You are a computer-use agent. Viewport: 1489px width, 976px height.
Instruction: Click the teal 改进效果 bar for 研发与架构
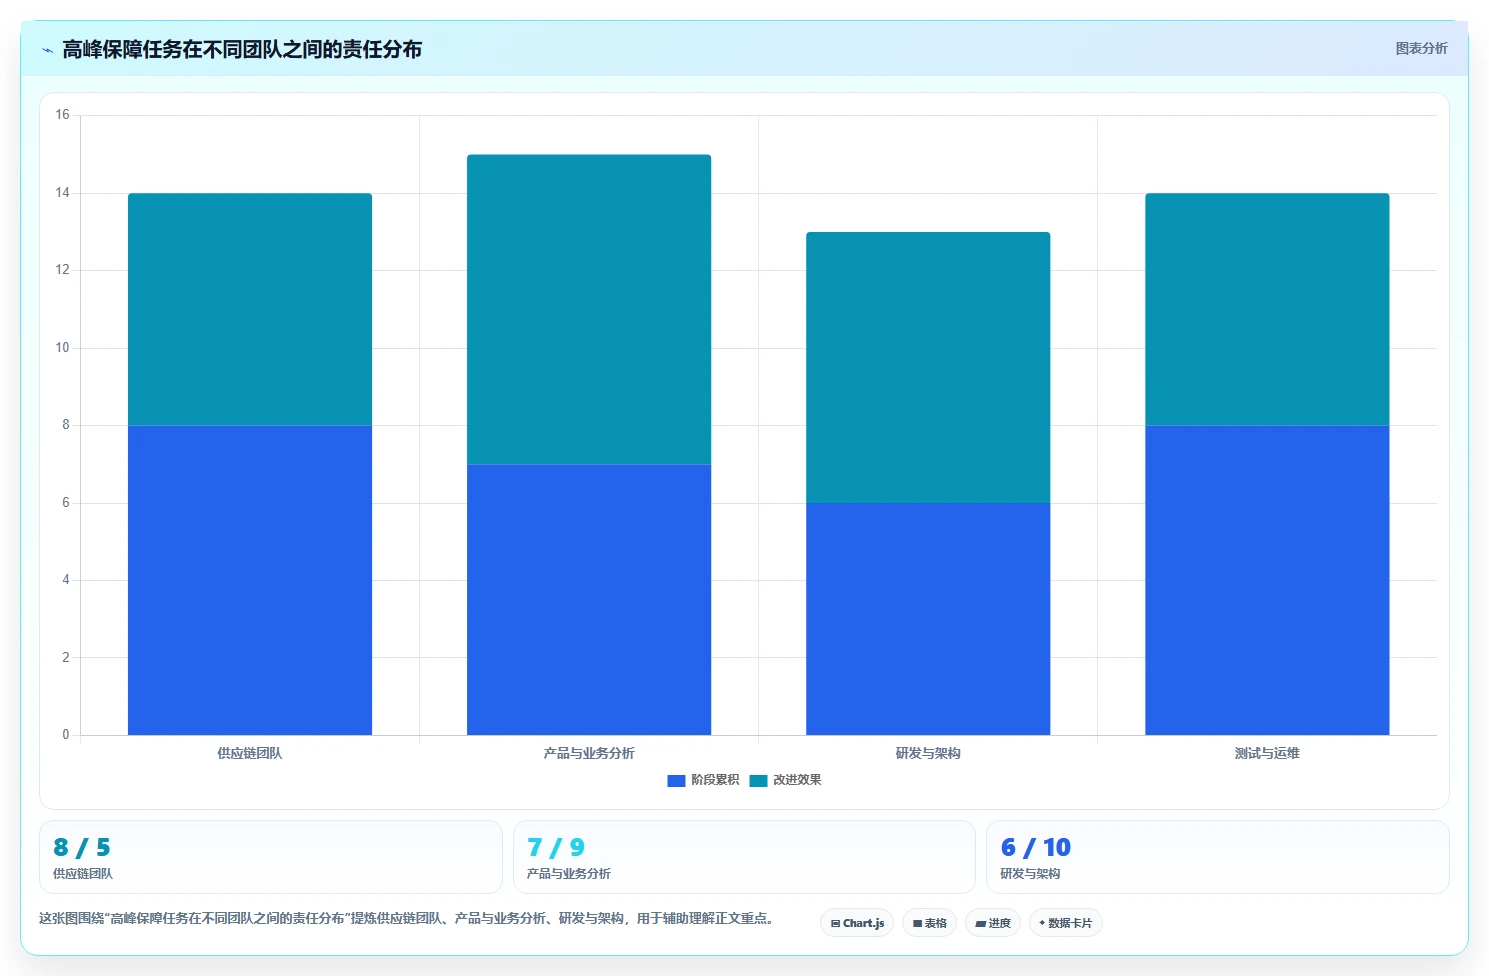[928, 367]
